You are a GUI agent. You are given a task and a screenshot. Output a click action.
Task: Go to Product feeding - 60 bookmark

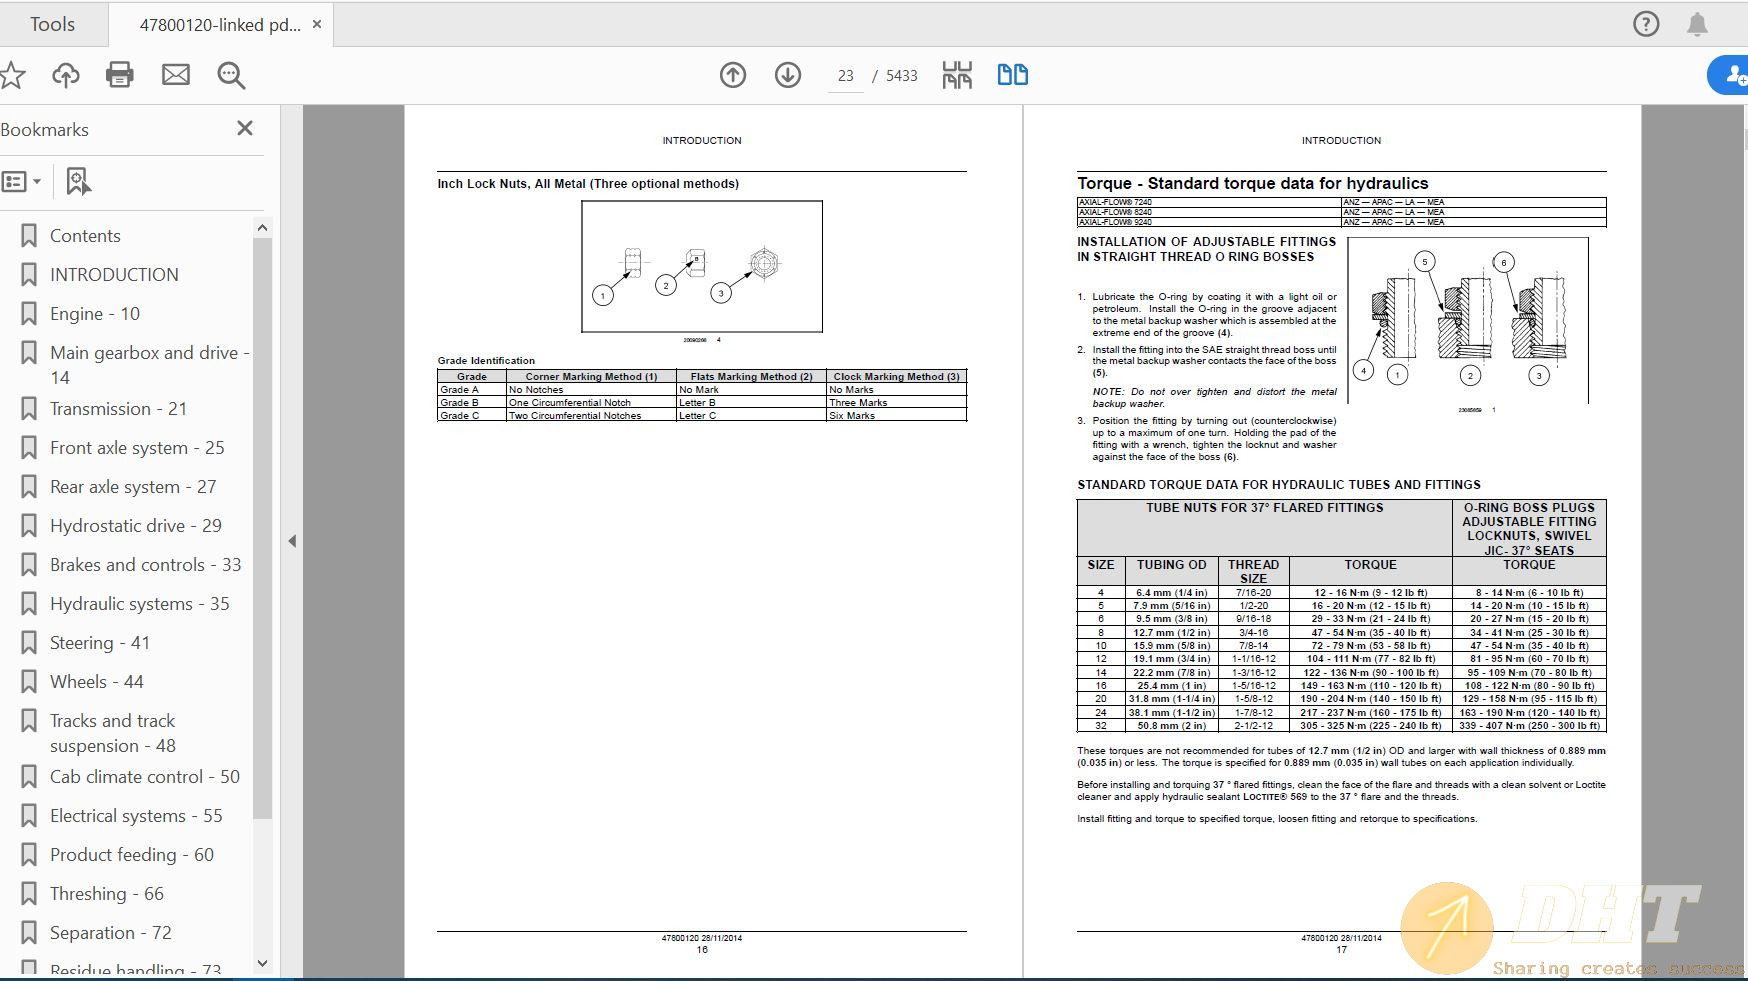click(132, 855)
